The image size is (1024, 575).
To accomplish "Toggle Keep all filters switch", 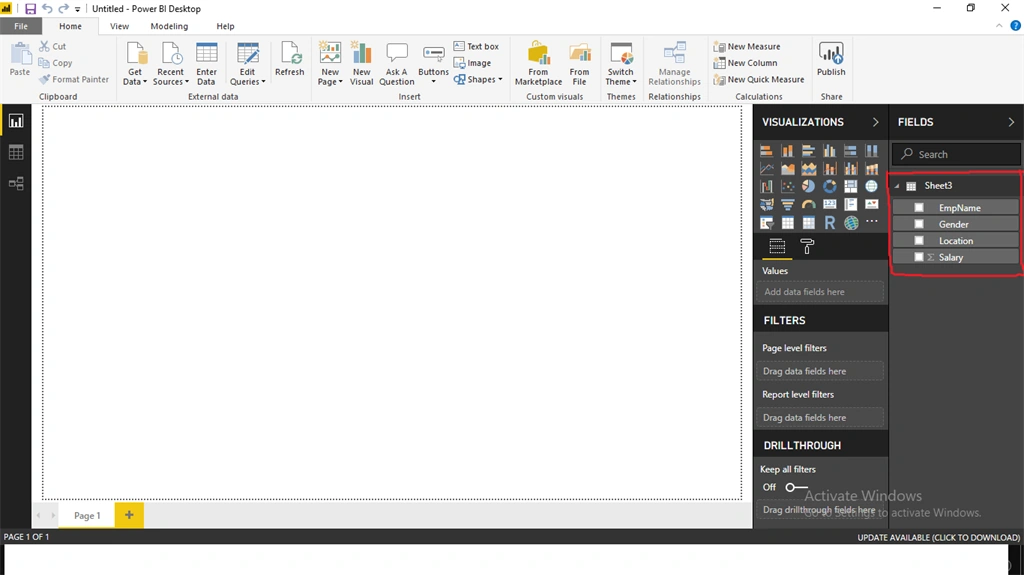I will [797, 487].
